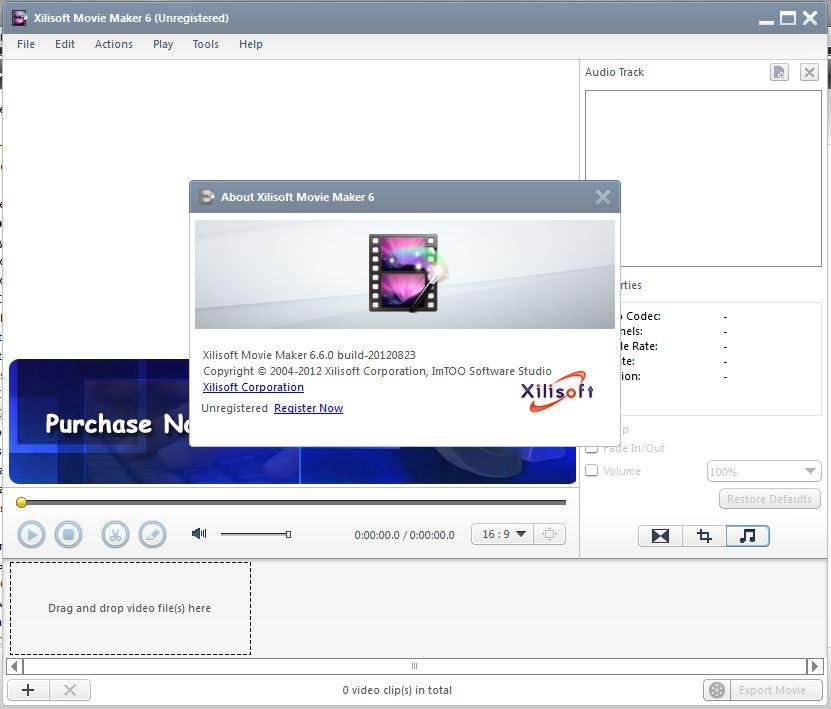Mute audio with the speaker icon
The image size is (831, 709).
199,534
